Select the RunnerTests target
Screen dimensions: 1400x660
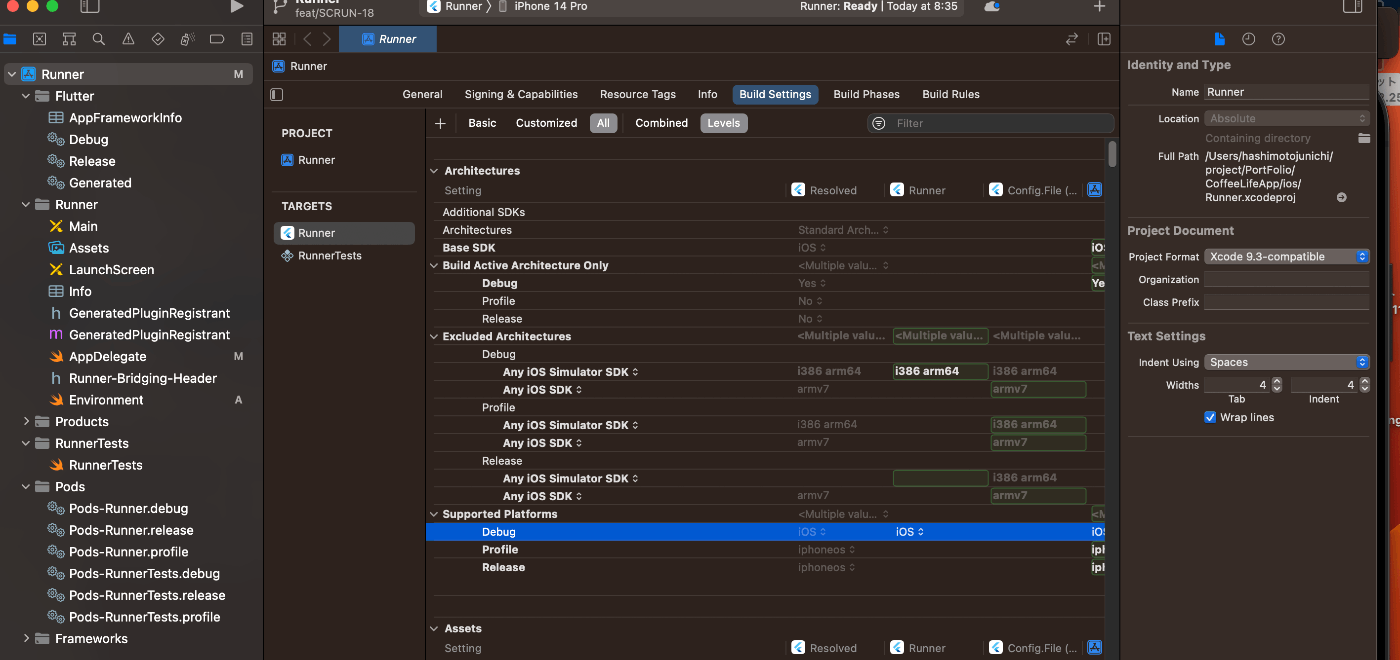pyautogui.click(x=344, y=255)
